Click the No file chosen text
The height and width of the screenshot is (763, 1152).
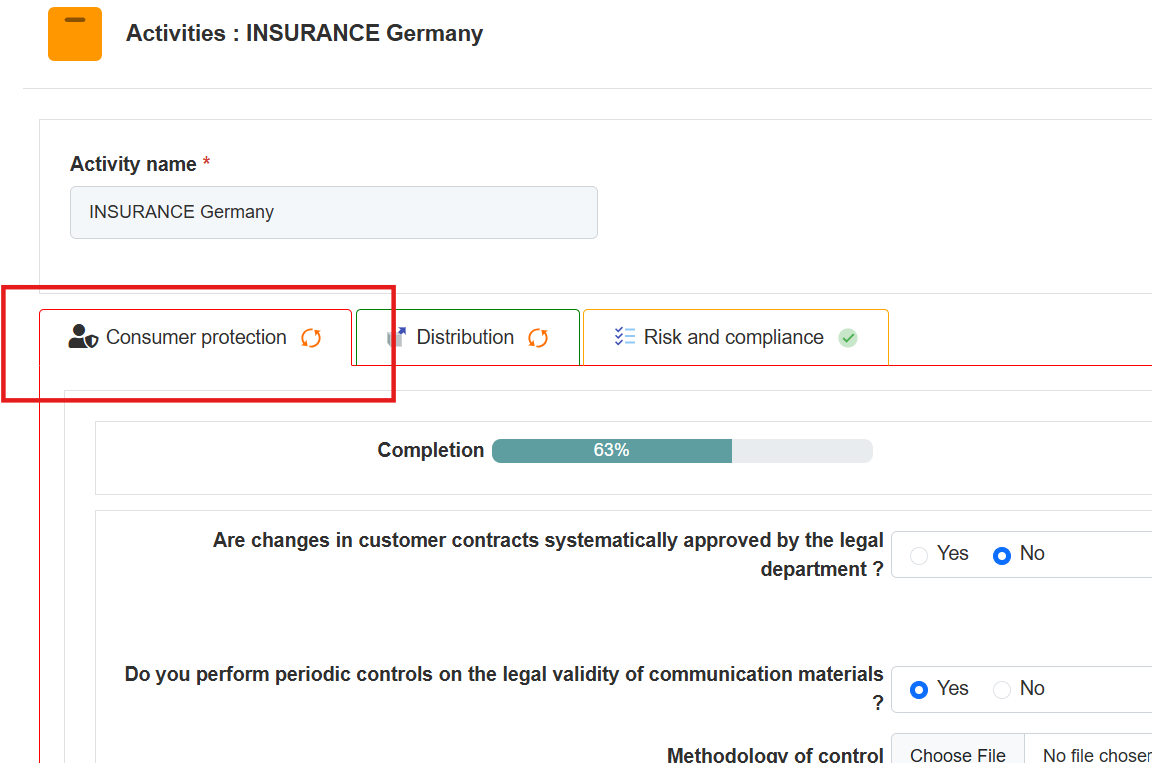(1095, 755)
